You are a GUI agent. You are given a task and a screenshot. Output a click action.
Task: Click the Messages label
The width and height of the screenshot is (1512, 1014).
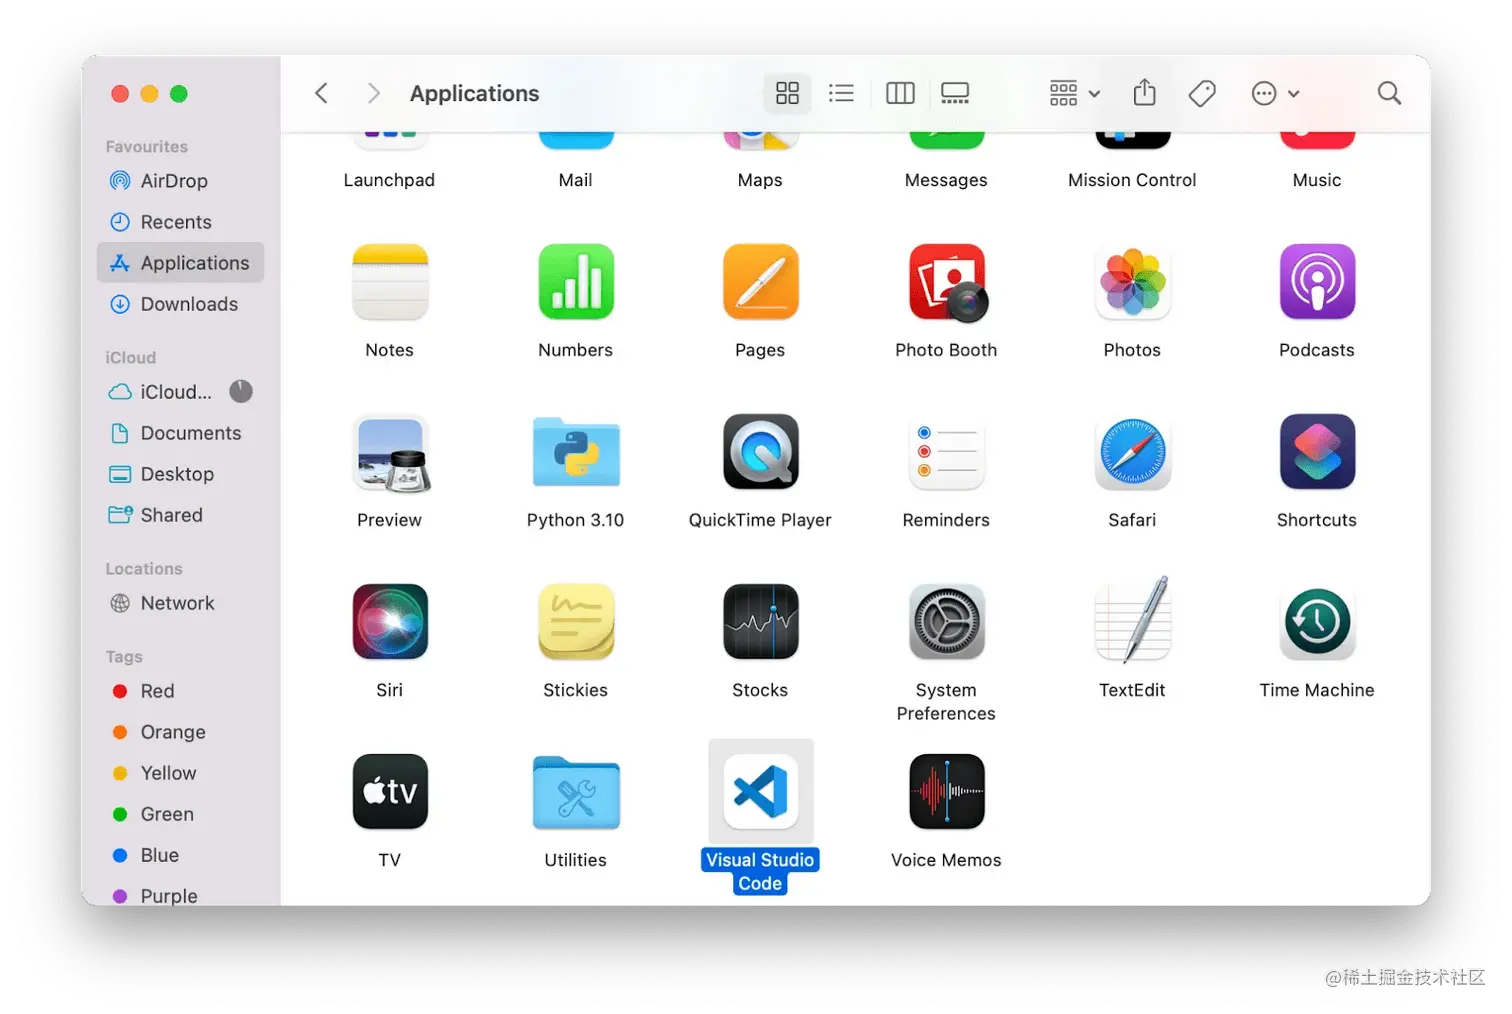(x=946, y=180)
